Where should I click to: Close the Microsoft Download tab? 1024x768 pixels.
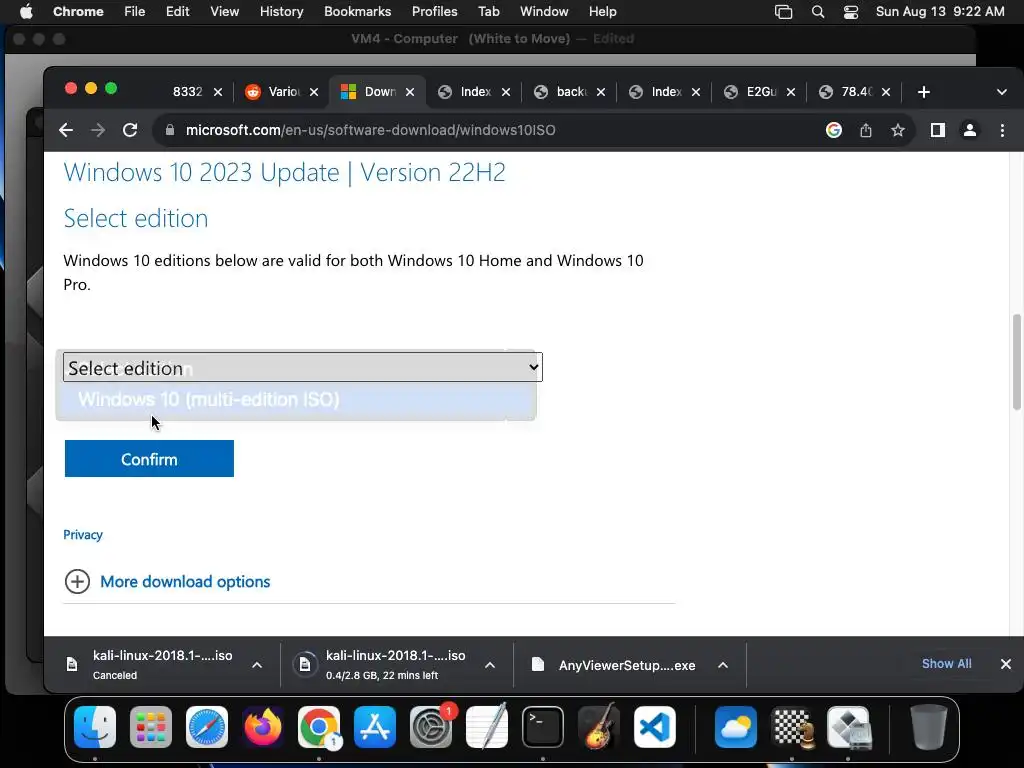coord(410,92)
